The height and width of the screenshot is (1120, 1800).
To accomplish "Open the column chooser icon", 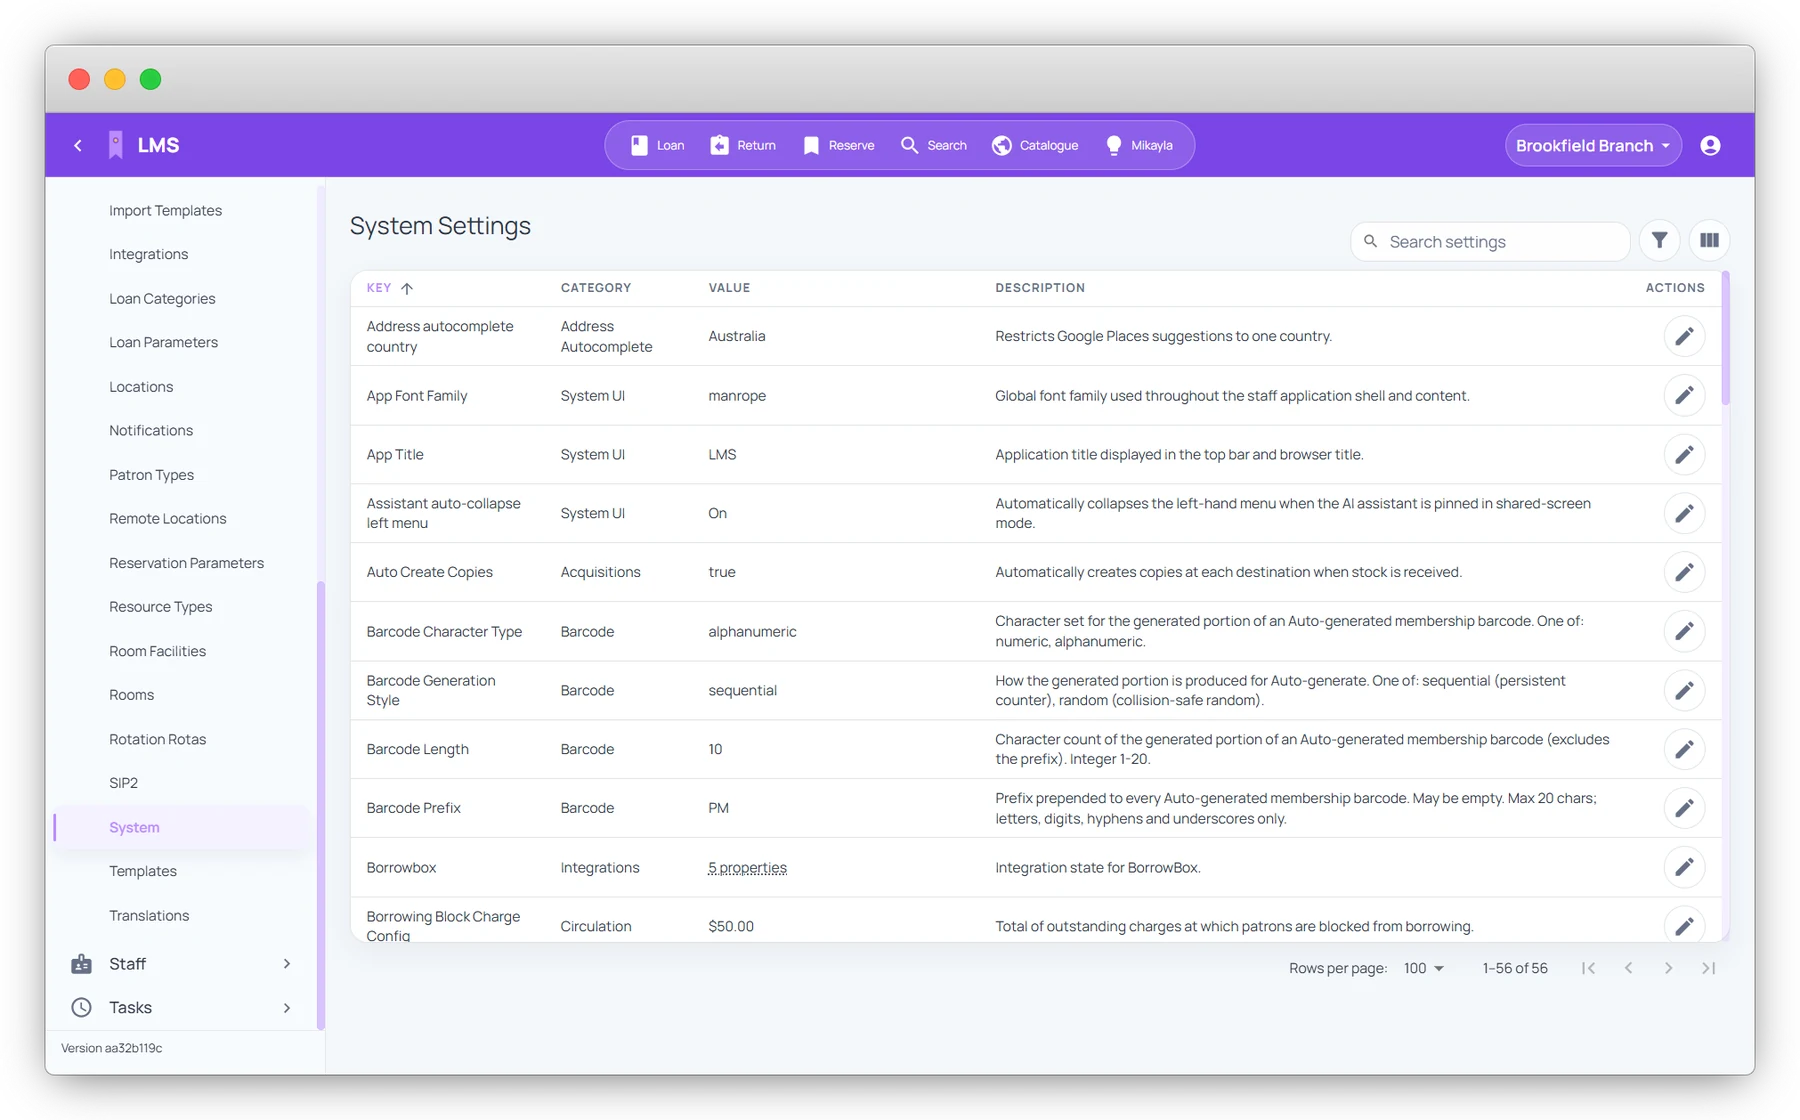I will pos(1709,241).
